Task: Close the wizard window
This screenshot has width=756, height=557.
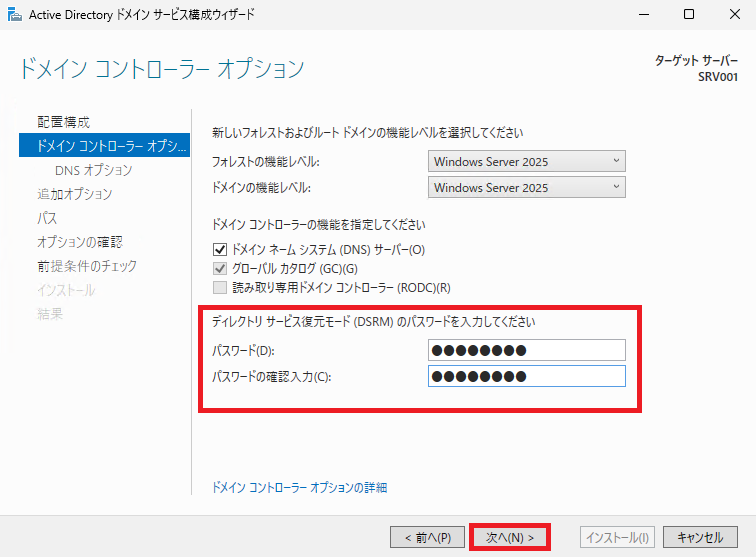Action: click(735, 14)
